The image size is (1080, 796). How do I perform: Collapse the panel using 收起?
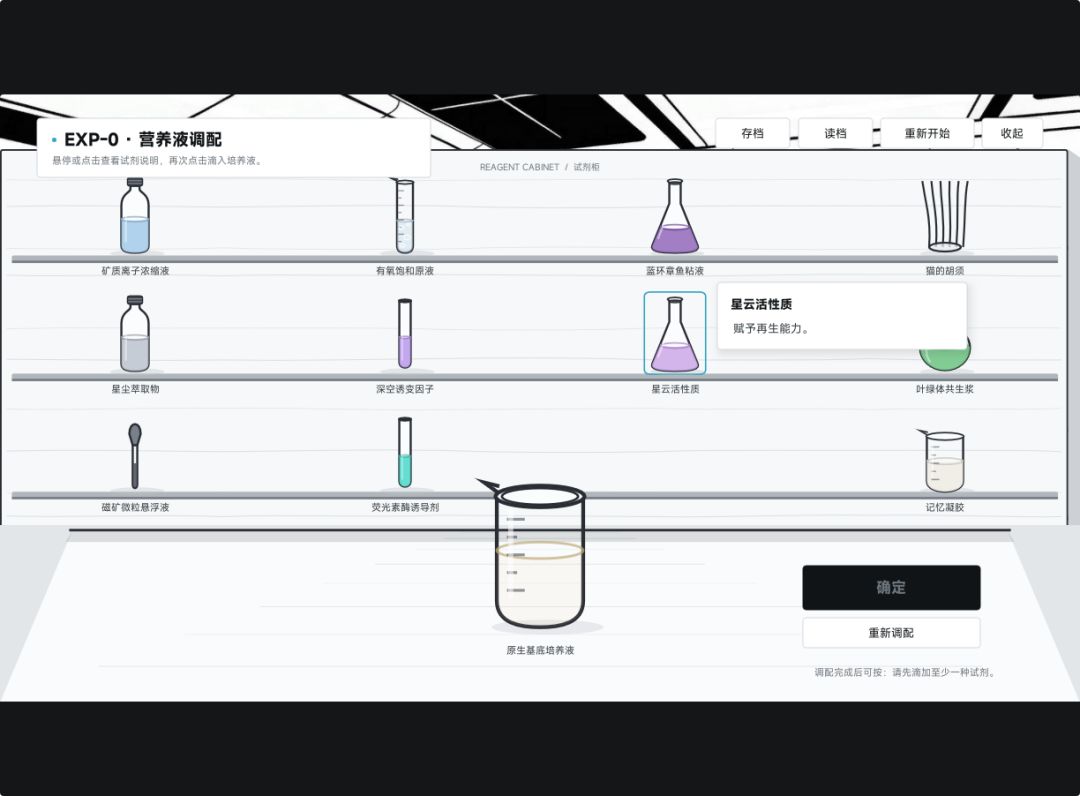(x=1012, y=133)
